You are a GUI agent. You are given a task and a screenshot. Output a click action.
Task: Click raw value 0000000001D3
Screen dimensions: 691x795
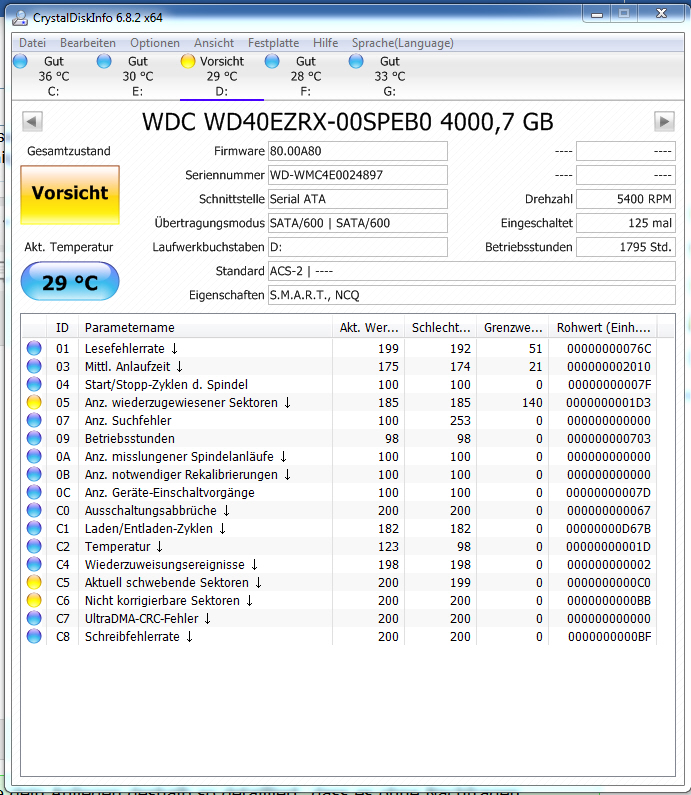click(608, 403)
